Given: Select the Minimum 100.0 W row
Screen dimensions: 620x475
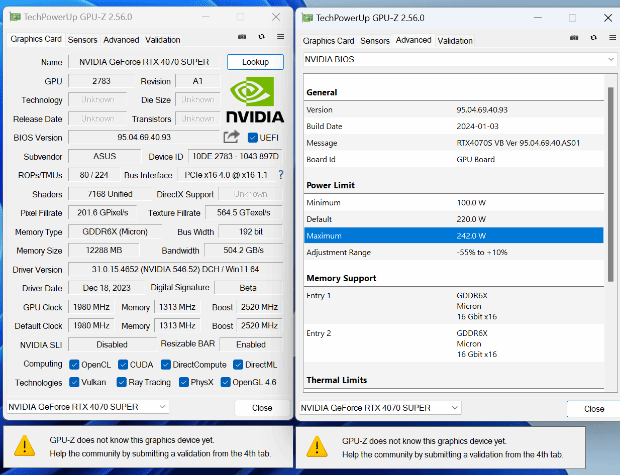Looking at the screenshot, I should (x=454, y=202).
